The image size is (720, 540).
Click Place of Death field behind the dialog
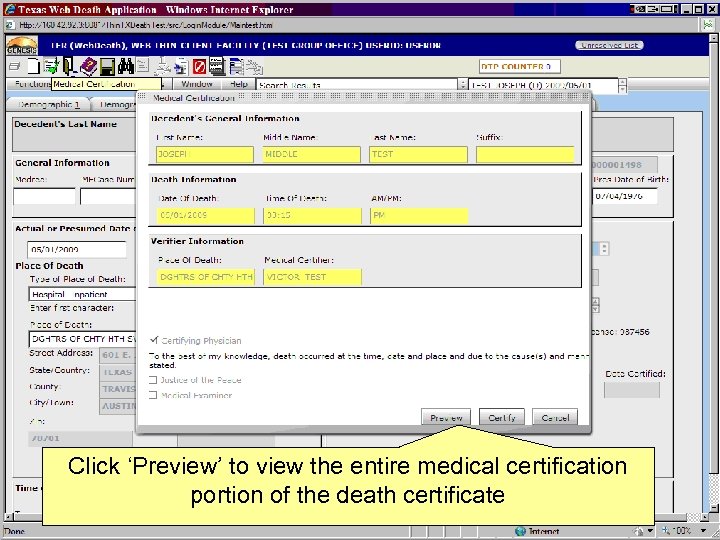tap(82, 339)
